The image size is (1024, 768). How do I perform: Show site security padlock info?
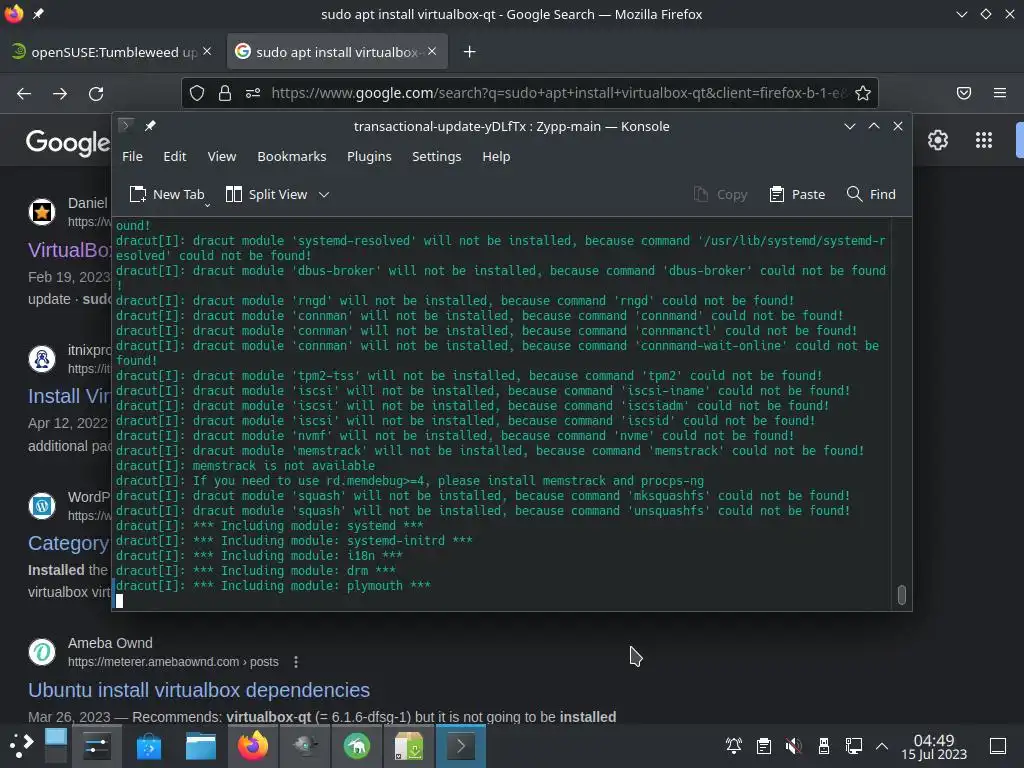225,93
